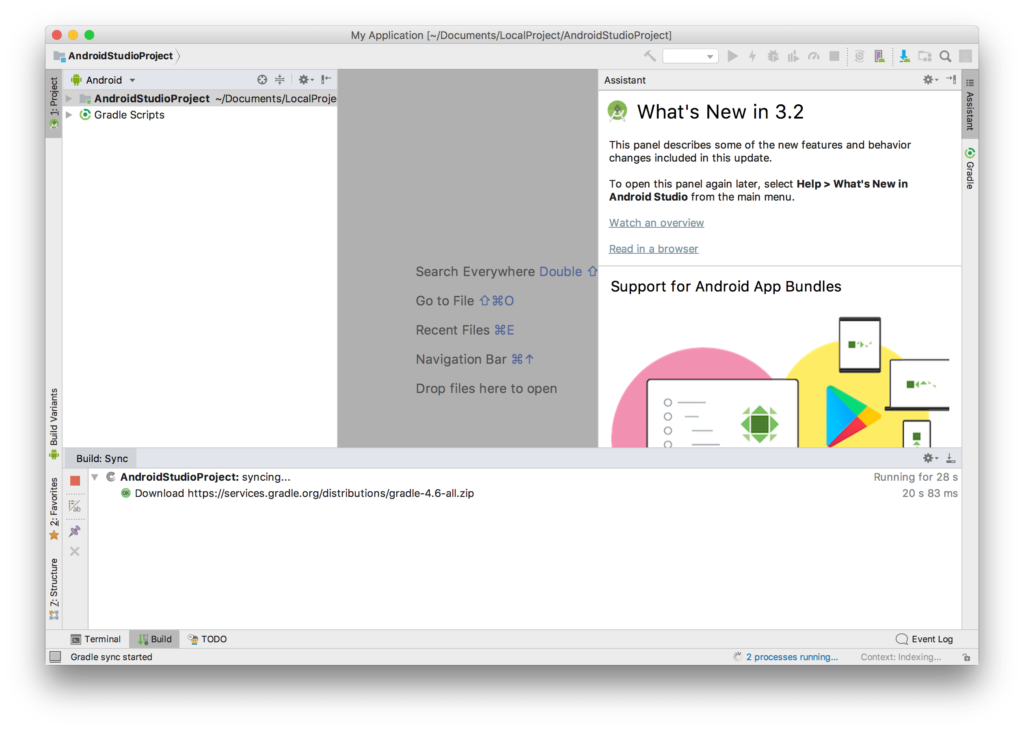This screenshot has width=1024, height=730.
Task: Toggle the 1: Project side tab
Action: click(x=54, y=103)
